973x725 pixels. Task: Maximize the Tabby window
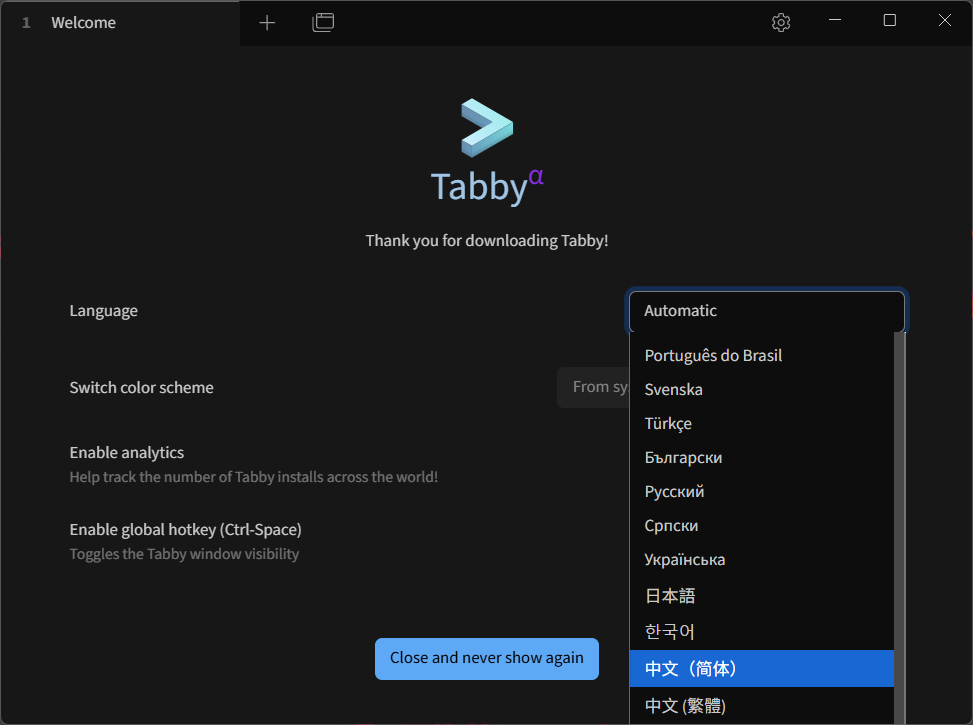[890, 20]
